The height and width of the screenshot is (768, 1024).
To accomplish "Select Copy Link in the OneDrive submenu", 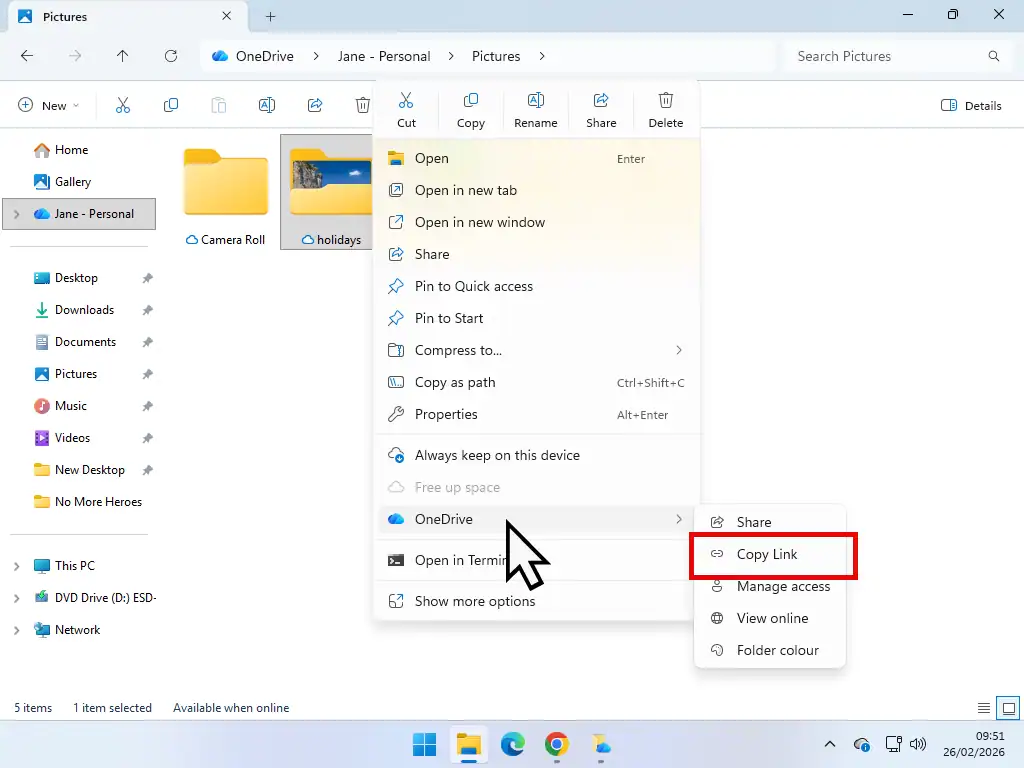I will tap(766, 554).
